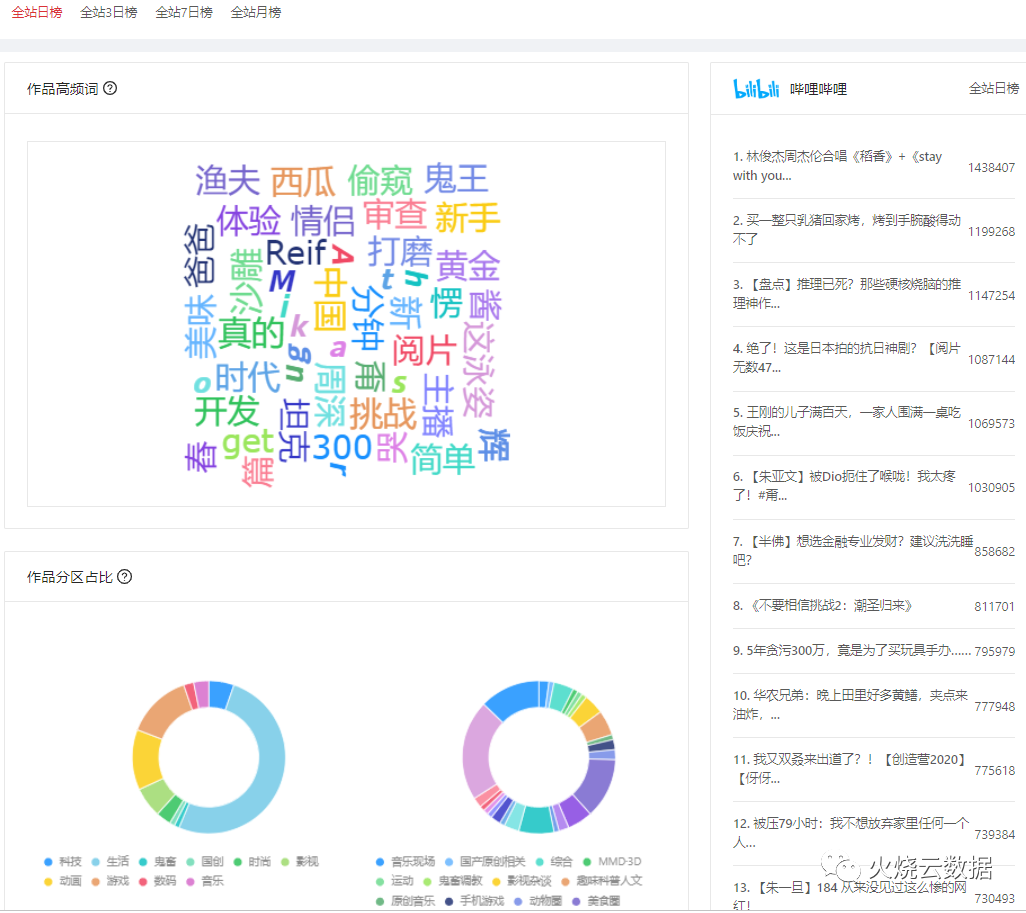Open ranking item 5 王刚的儿子满百天
1026x913 pixels.
[x=874, y=422]
